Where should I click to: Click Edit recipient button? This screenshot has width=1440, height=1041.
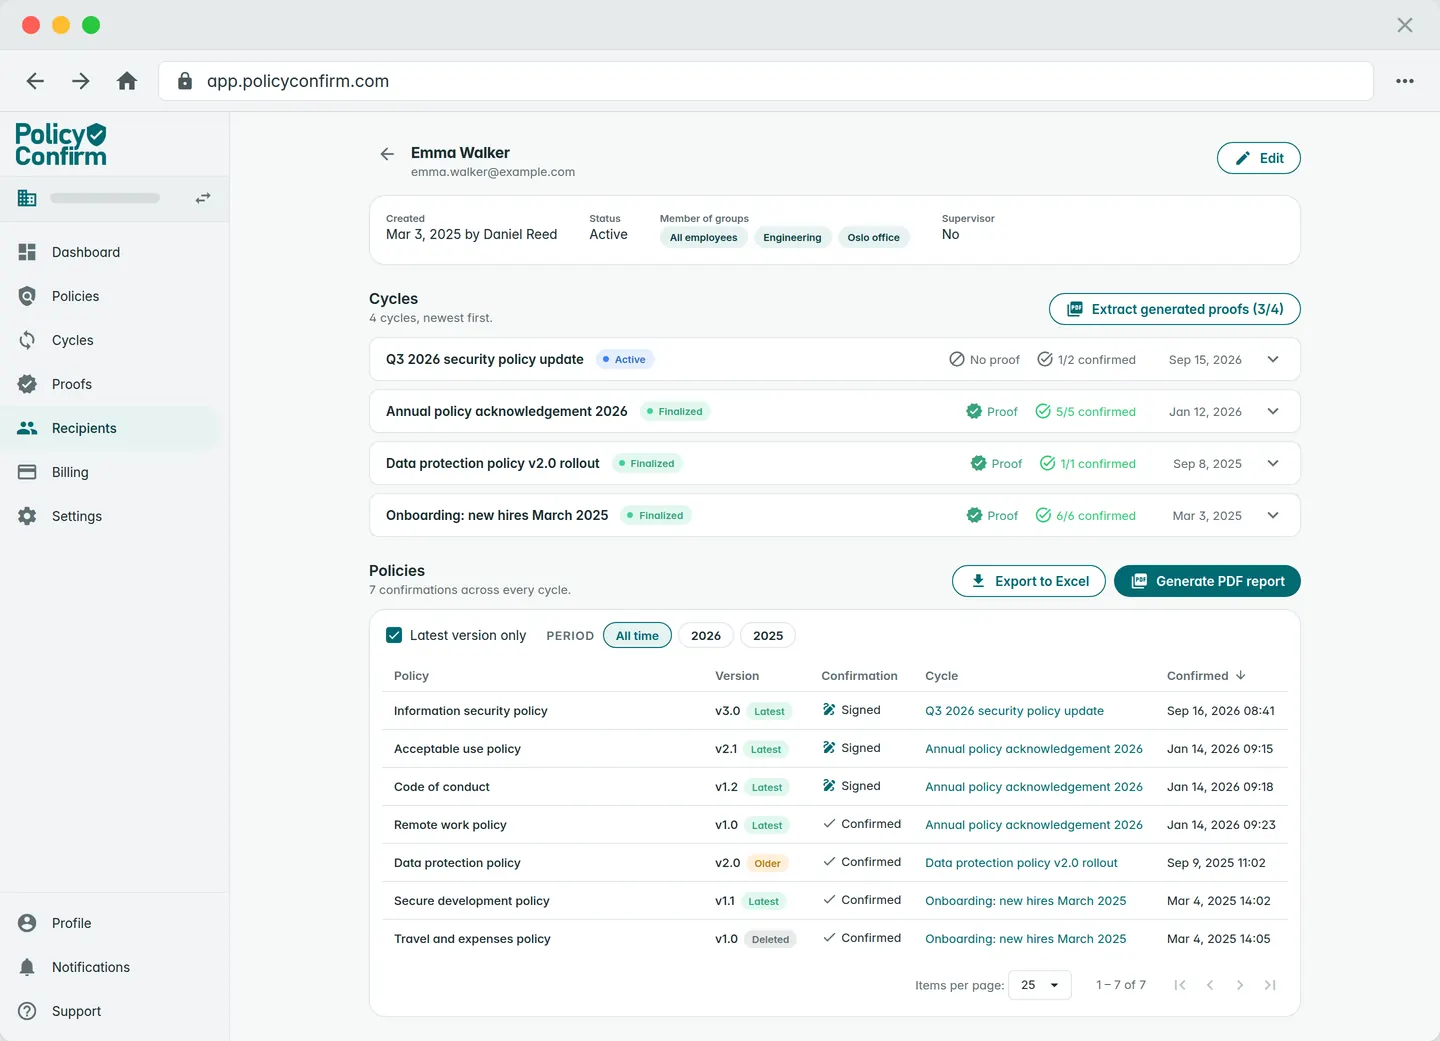[x=1259, y=158]
